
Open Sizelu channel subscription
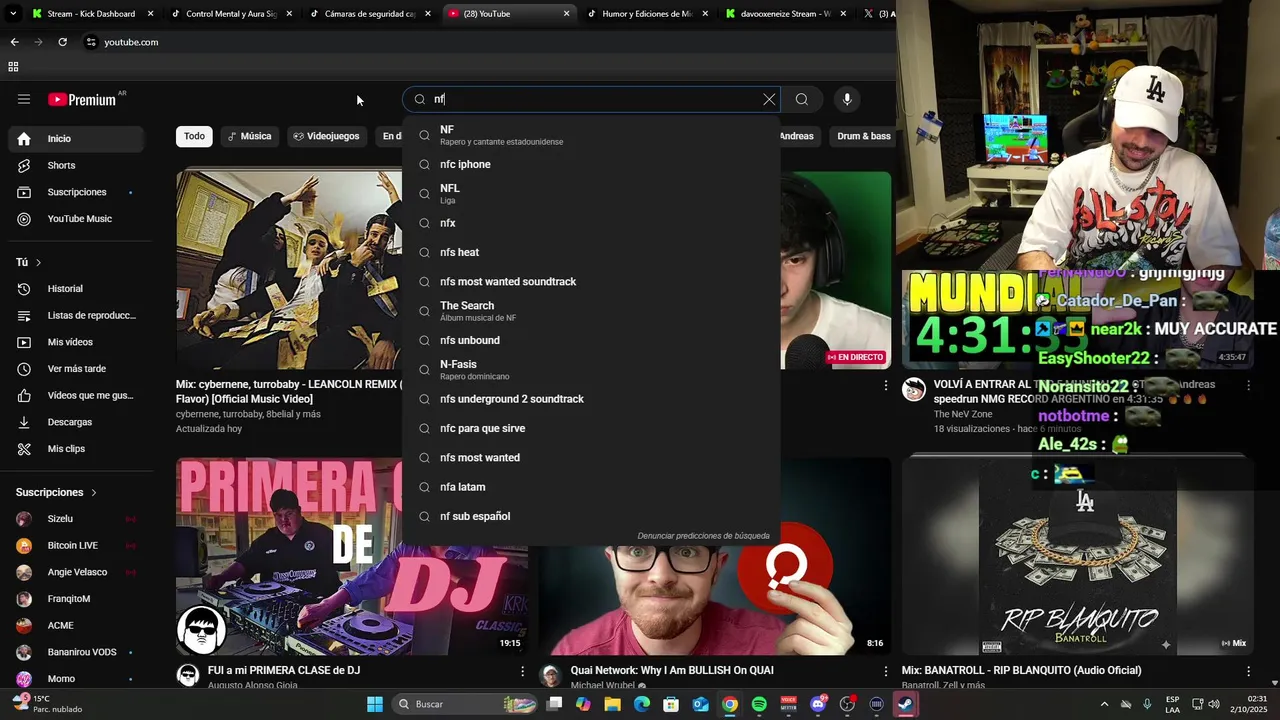click(x=76, y=519)
